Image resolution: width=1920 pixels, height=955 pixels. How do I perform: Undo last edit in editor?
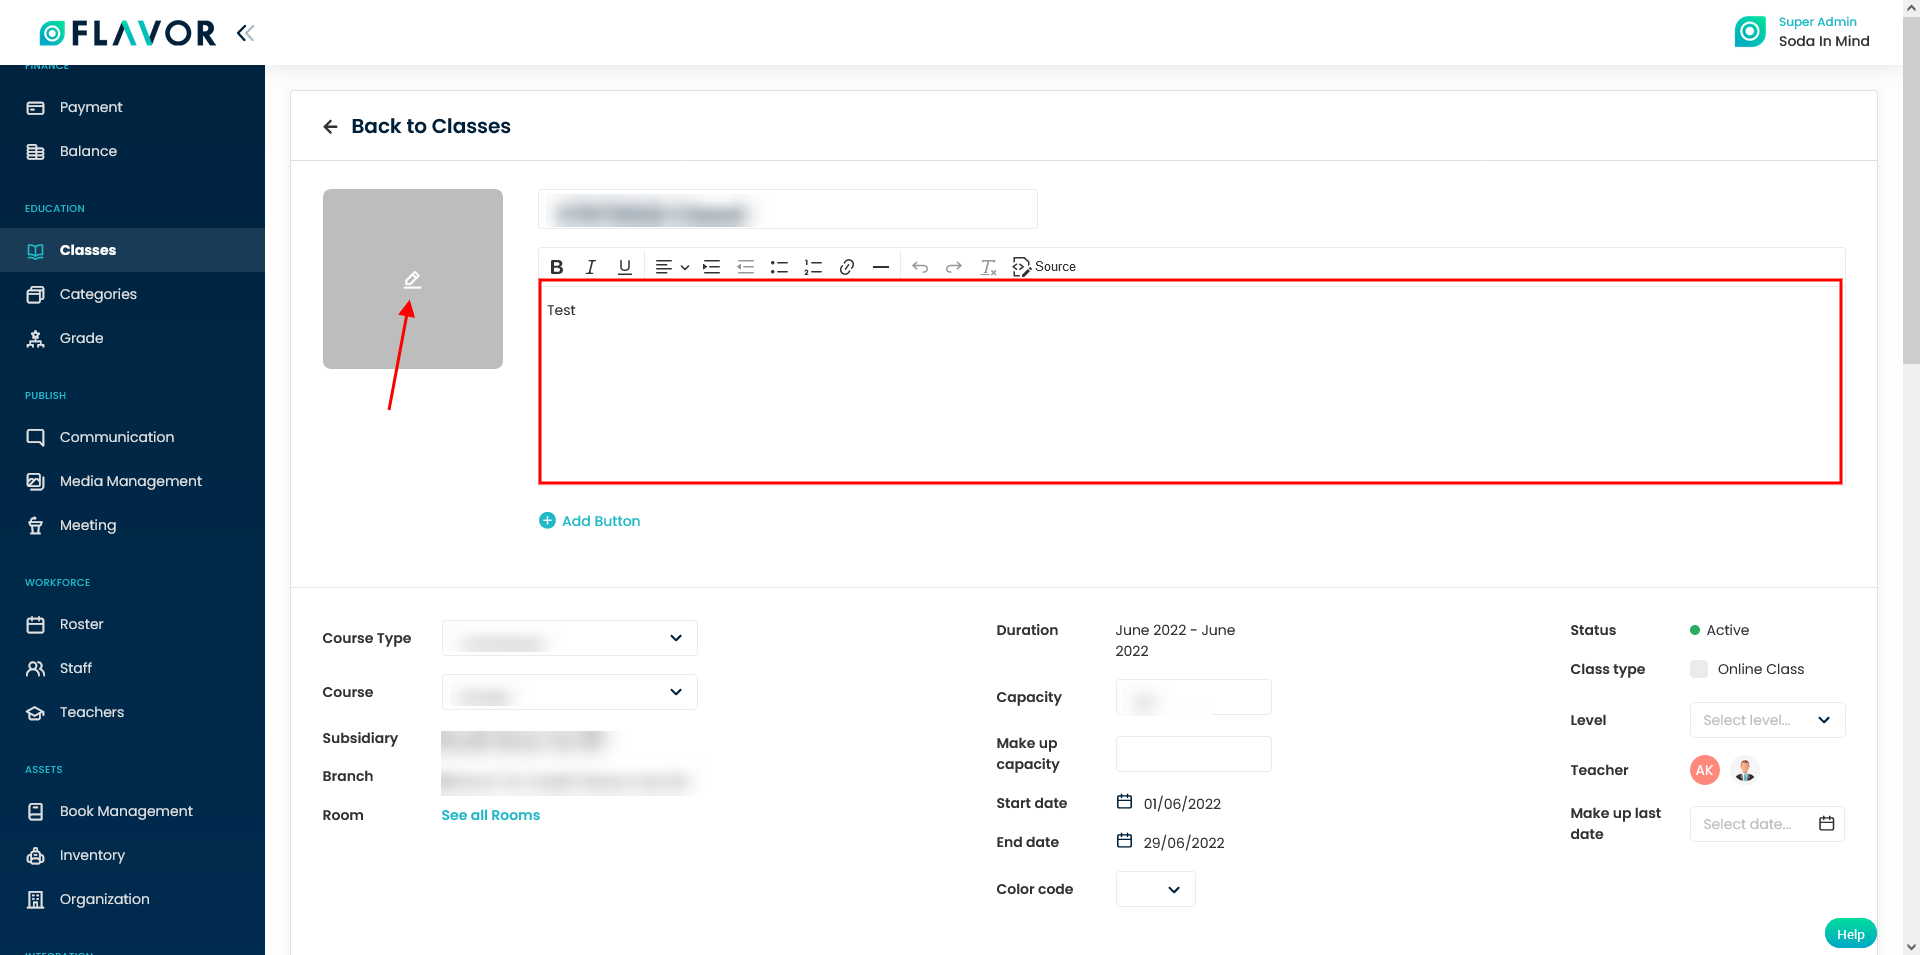point(920,267)
